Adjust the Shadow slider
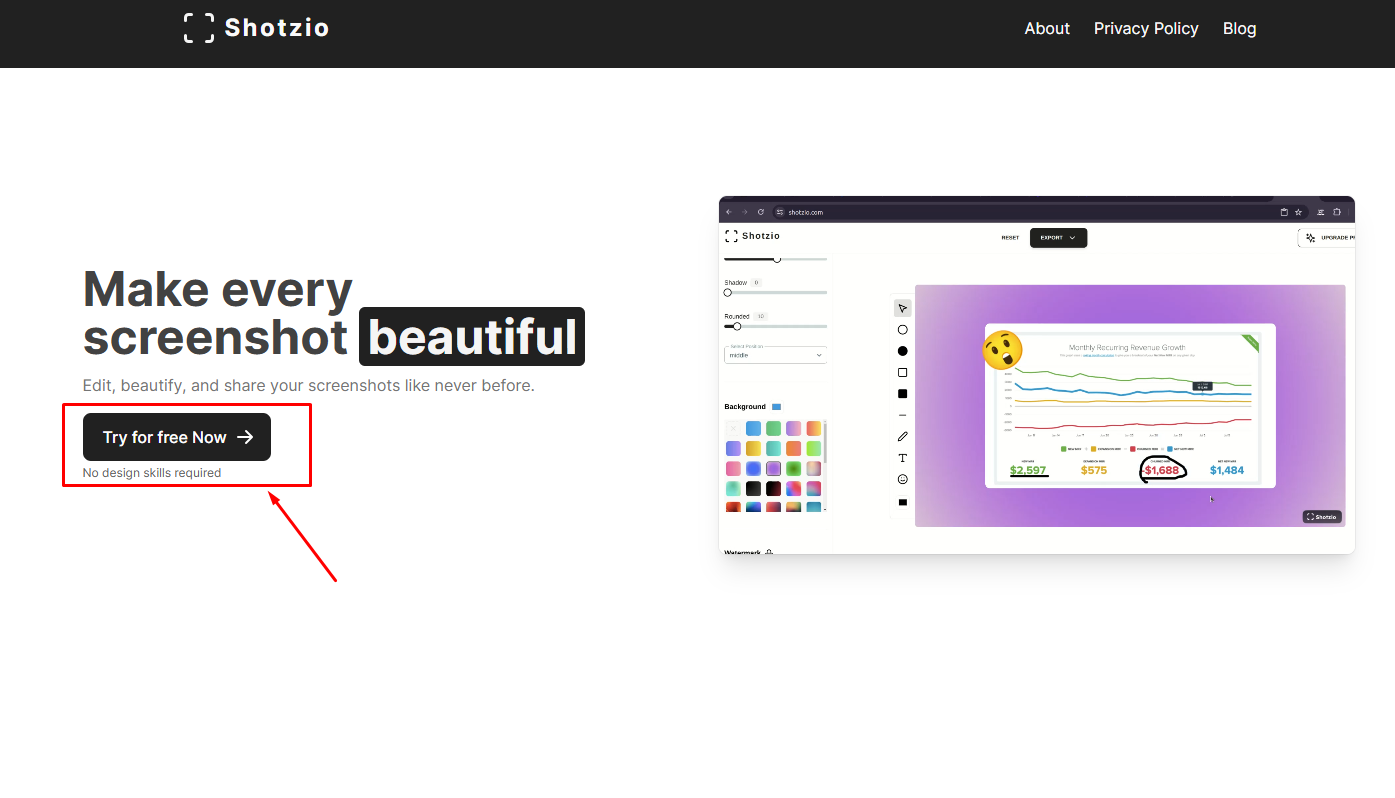Viewport: 1395px width, 798px height. (776, 292)
